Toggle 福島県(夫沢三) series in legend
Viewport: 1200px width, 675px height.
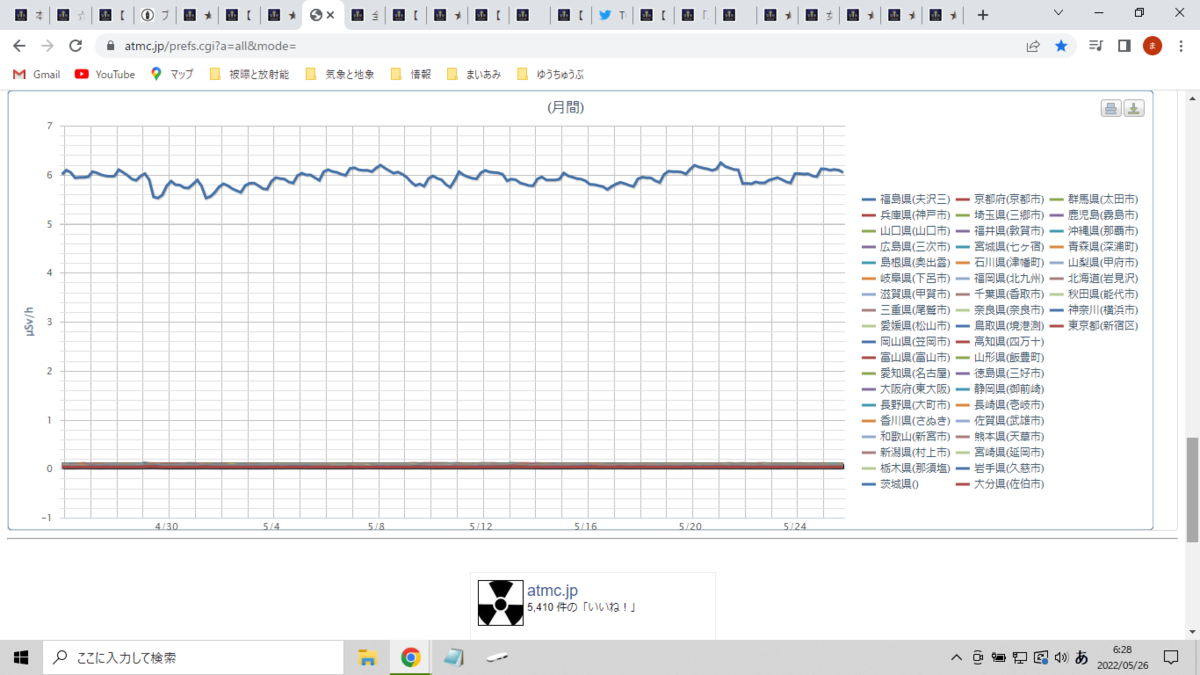tap(905, 200)
